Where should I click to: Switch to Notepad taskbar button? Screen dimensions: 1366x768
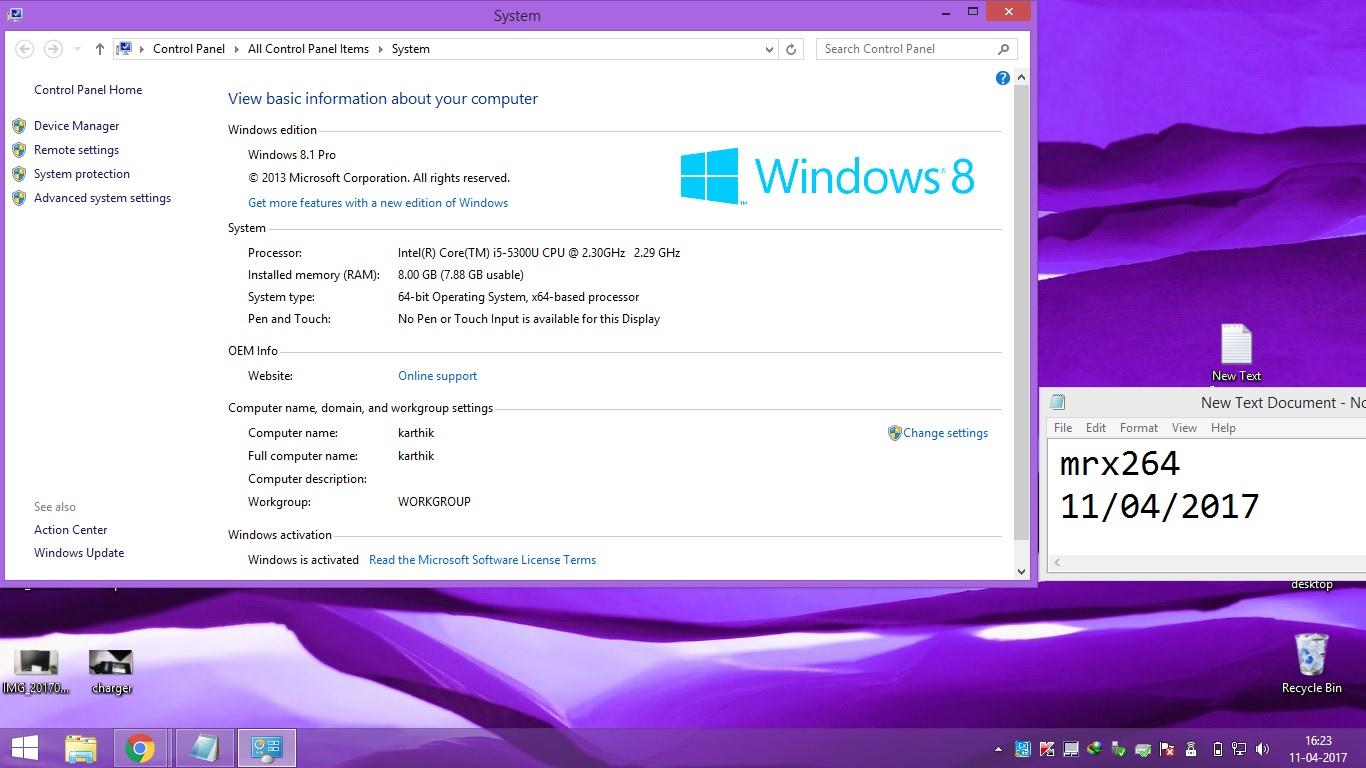tap(205, 748)
